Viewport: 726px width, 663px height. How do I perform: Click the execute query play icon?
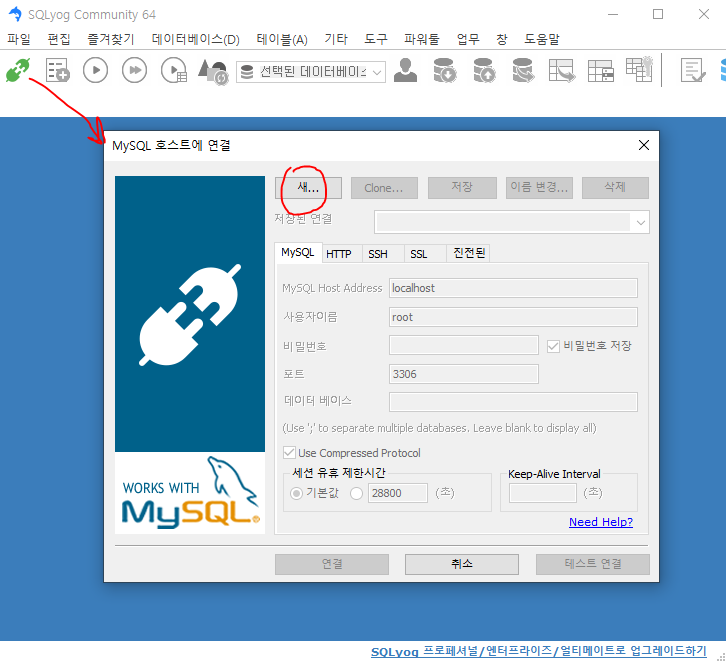coord(95,70)
